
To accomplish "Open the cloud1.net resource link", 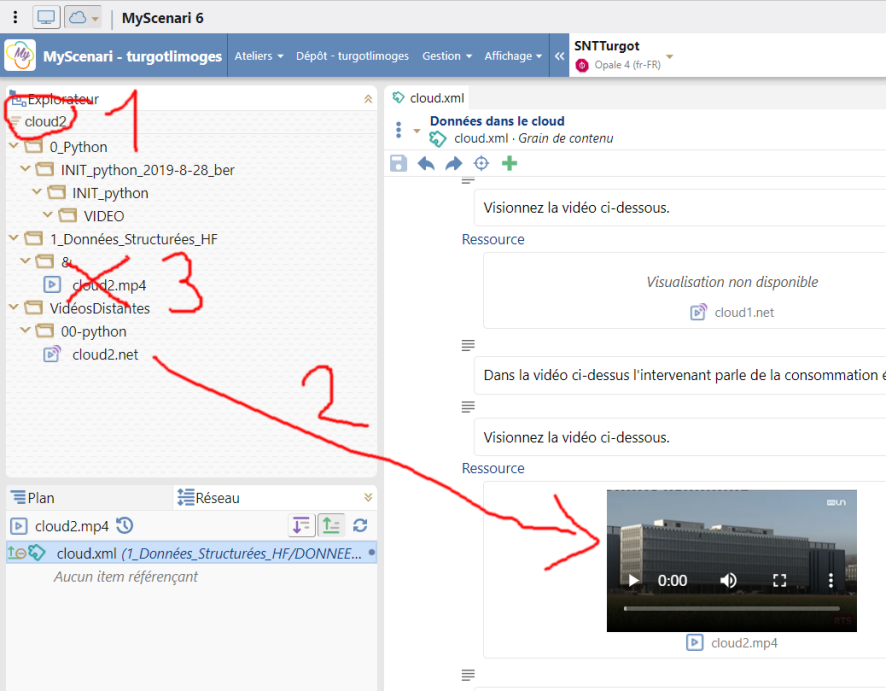I will [x=733, y=312].
